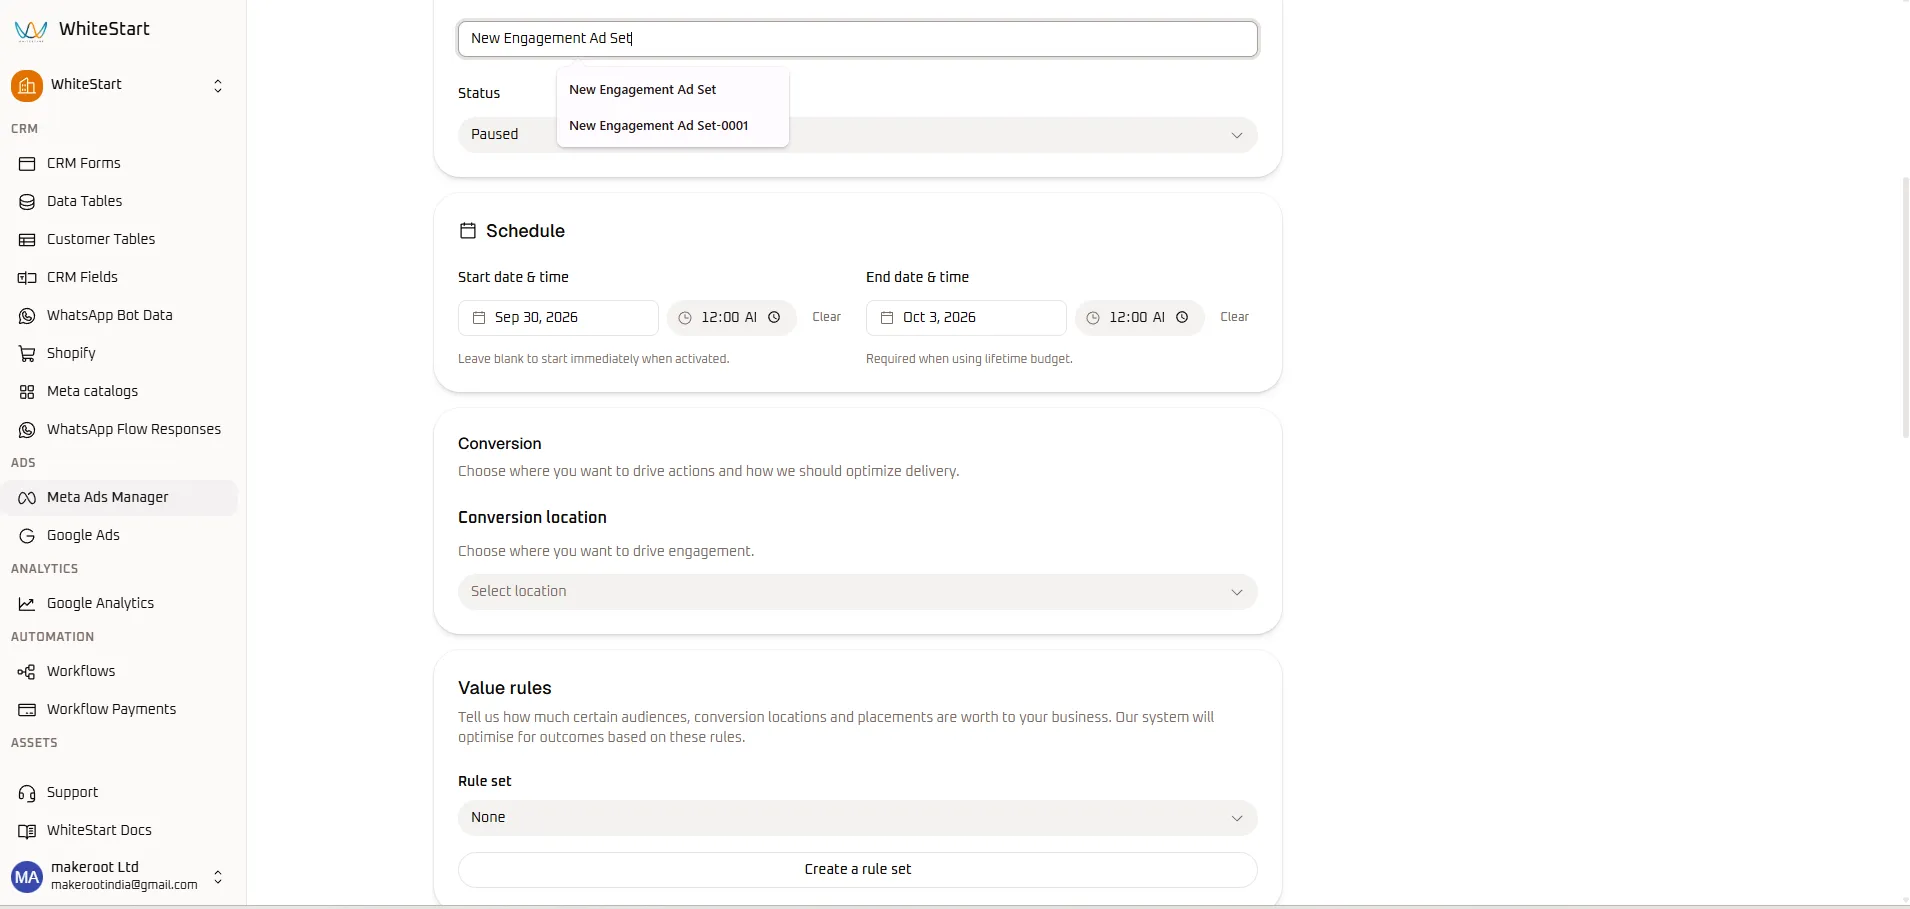The height and width of the screenshot is (909, 1910).
Task: Open the Rule set dropdown showing None
Action: [857, 817]
